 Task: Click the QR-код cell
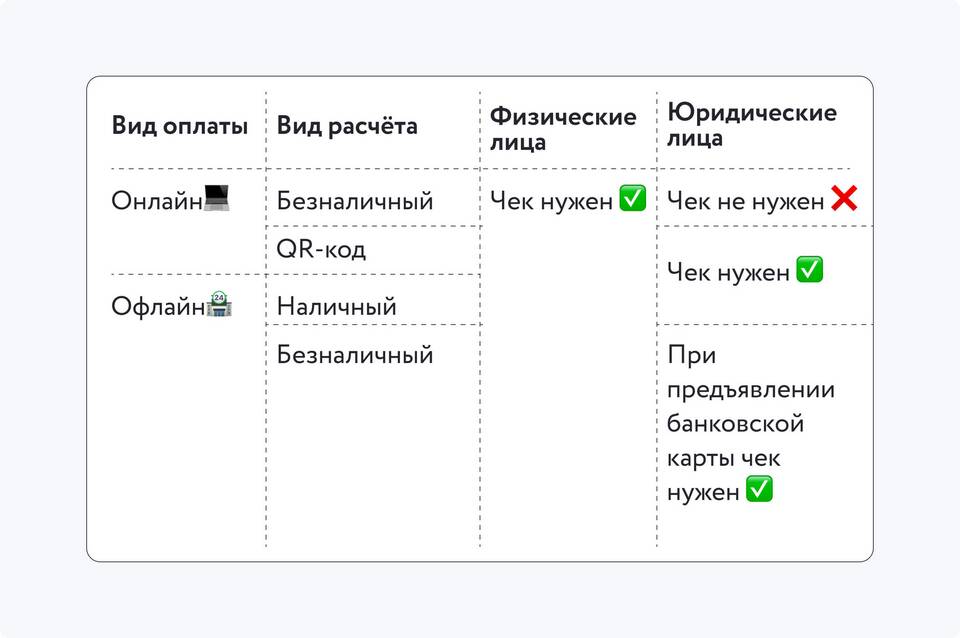click(321, 250)
